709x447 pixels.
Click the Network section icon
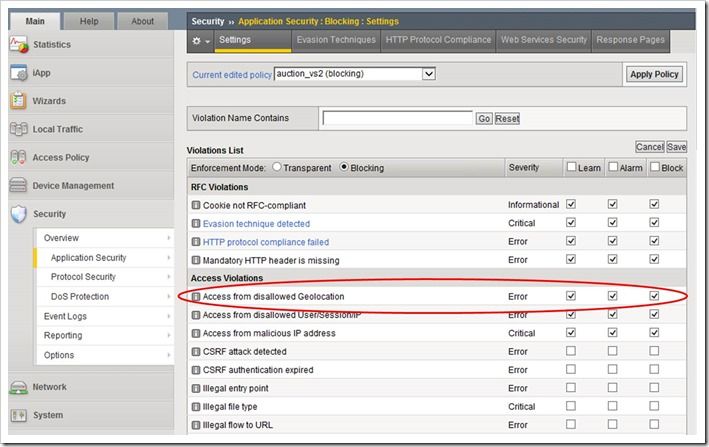[18, 387]
